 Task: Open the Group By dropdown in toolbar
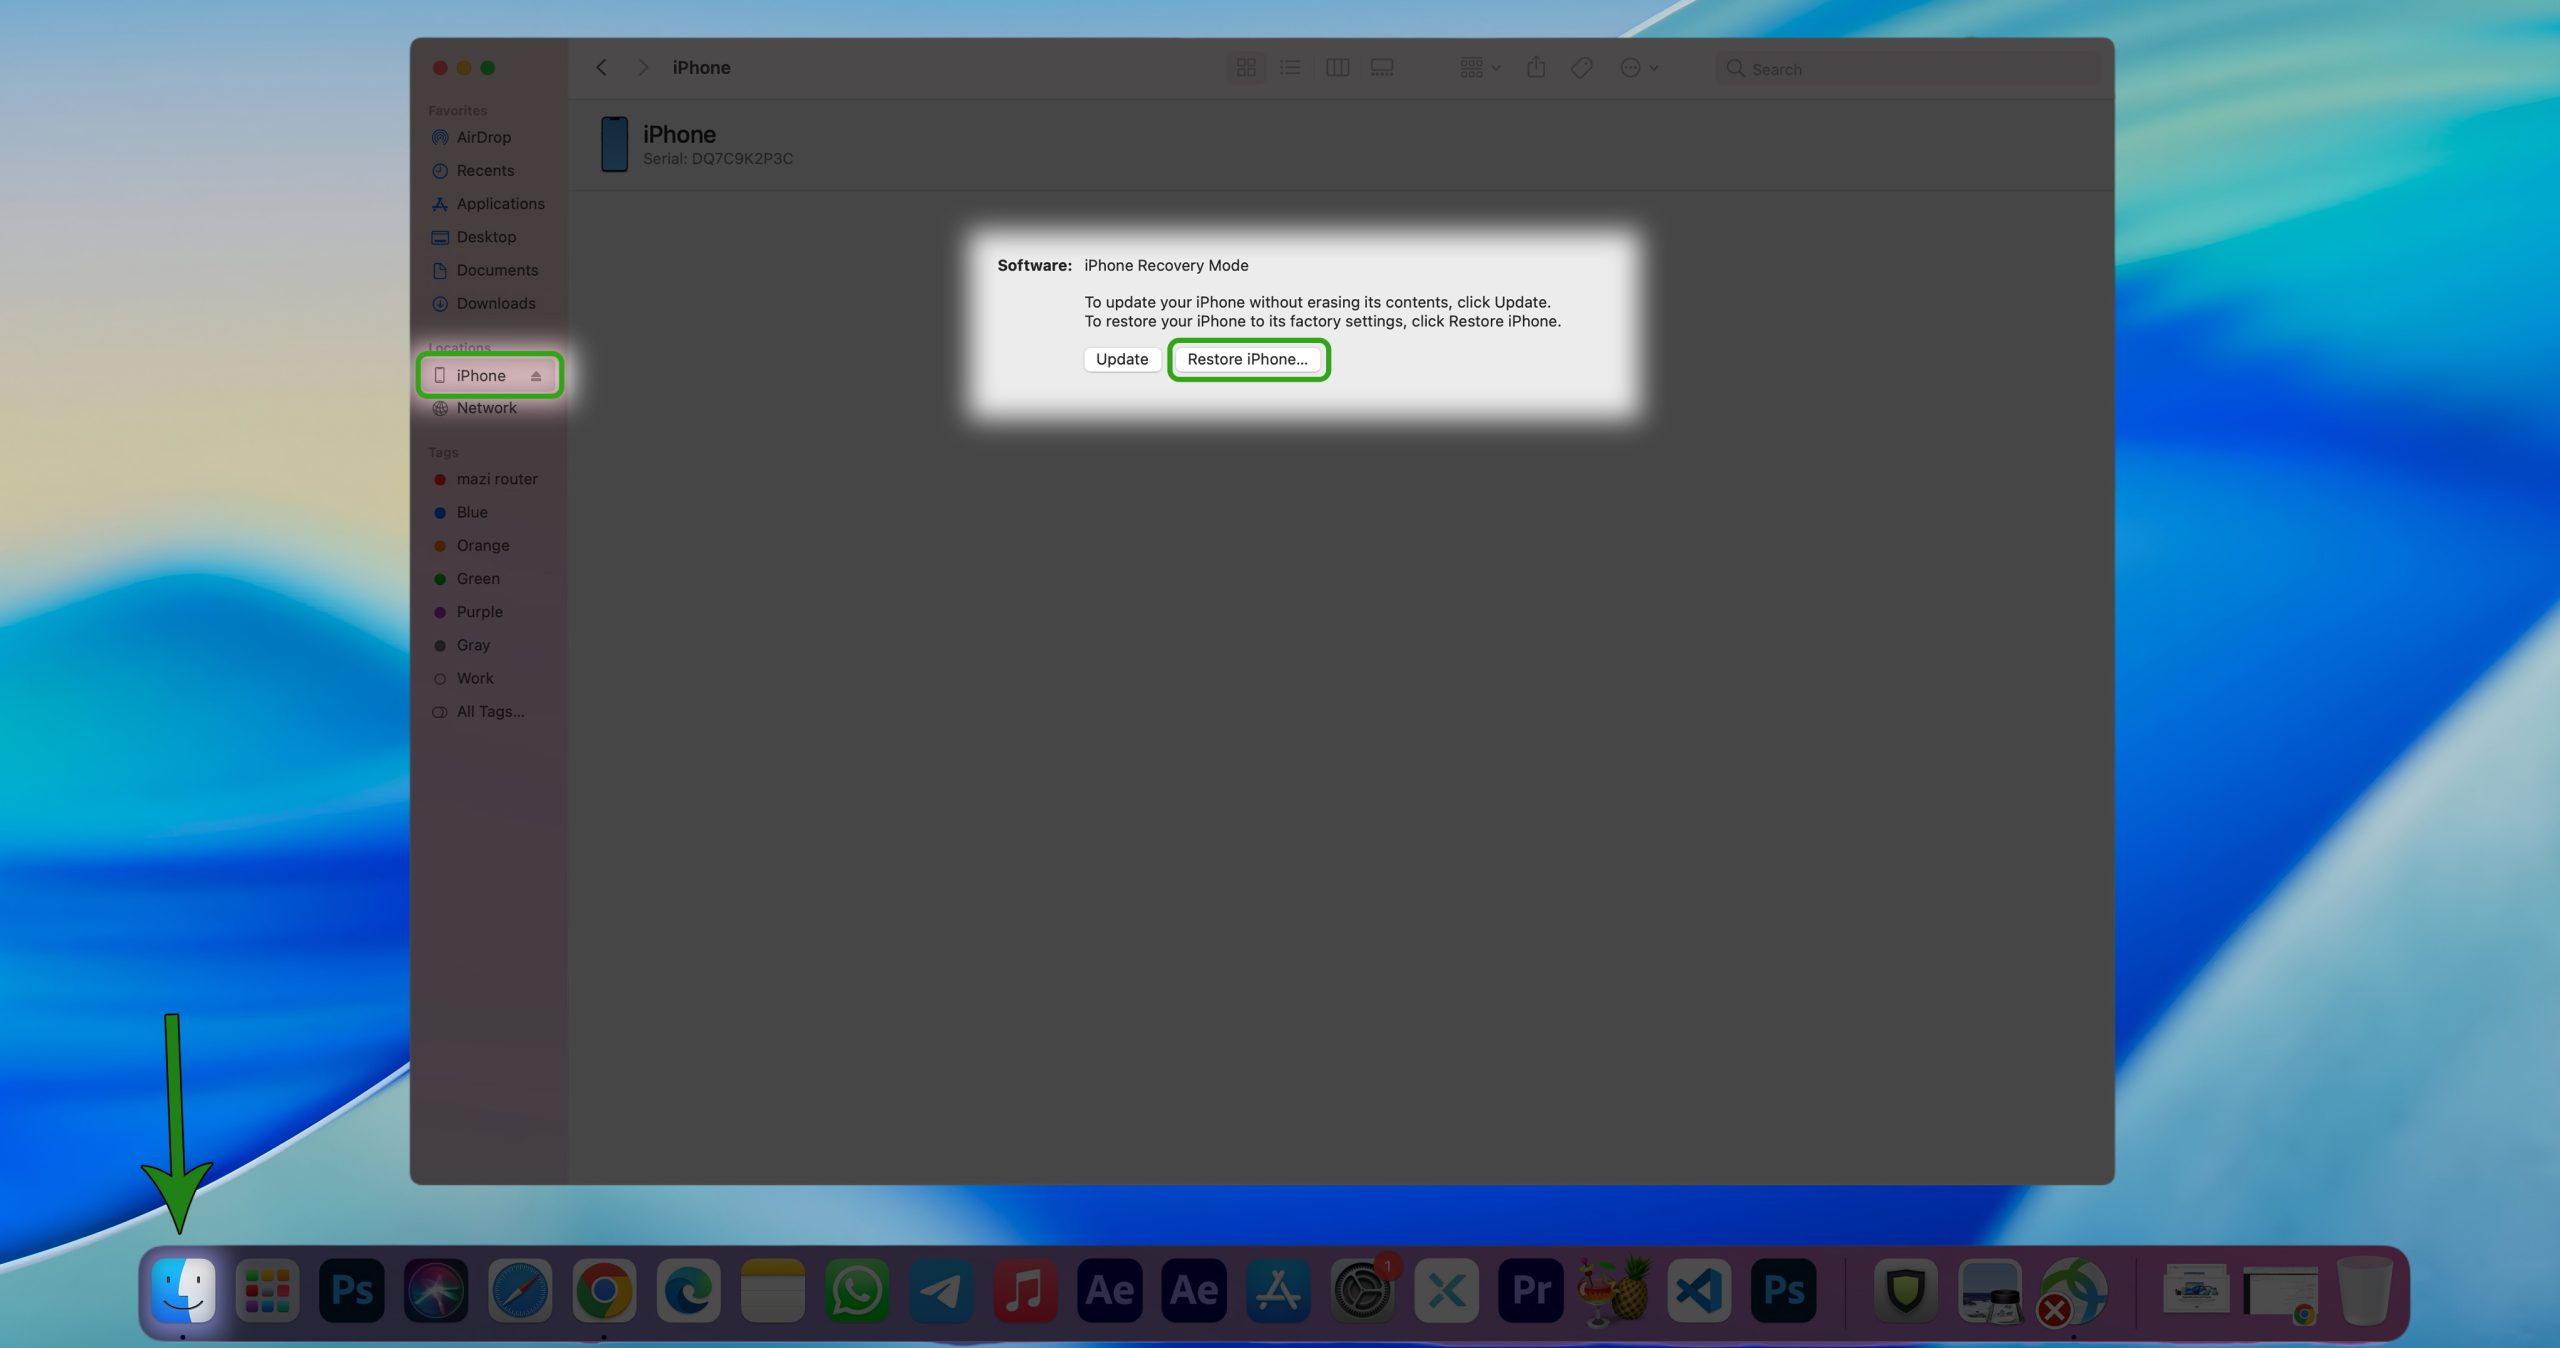1480,67
